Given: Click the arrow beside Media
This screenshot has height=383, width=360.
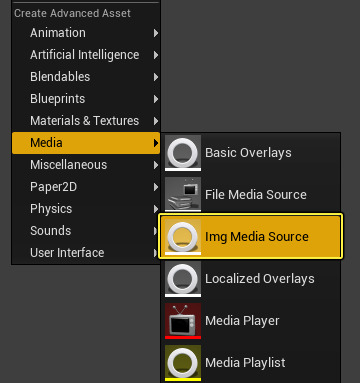Looking at the screenshot, I should pos(156,143).
